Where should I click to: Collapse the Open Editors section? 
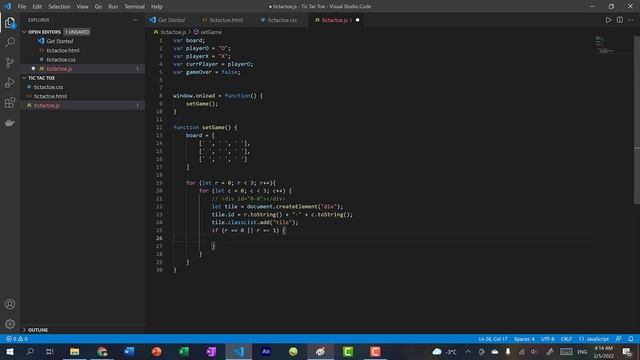pyautogui.click(x=44, y=32)
